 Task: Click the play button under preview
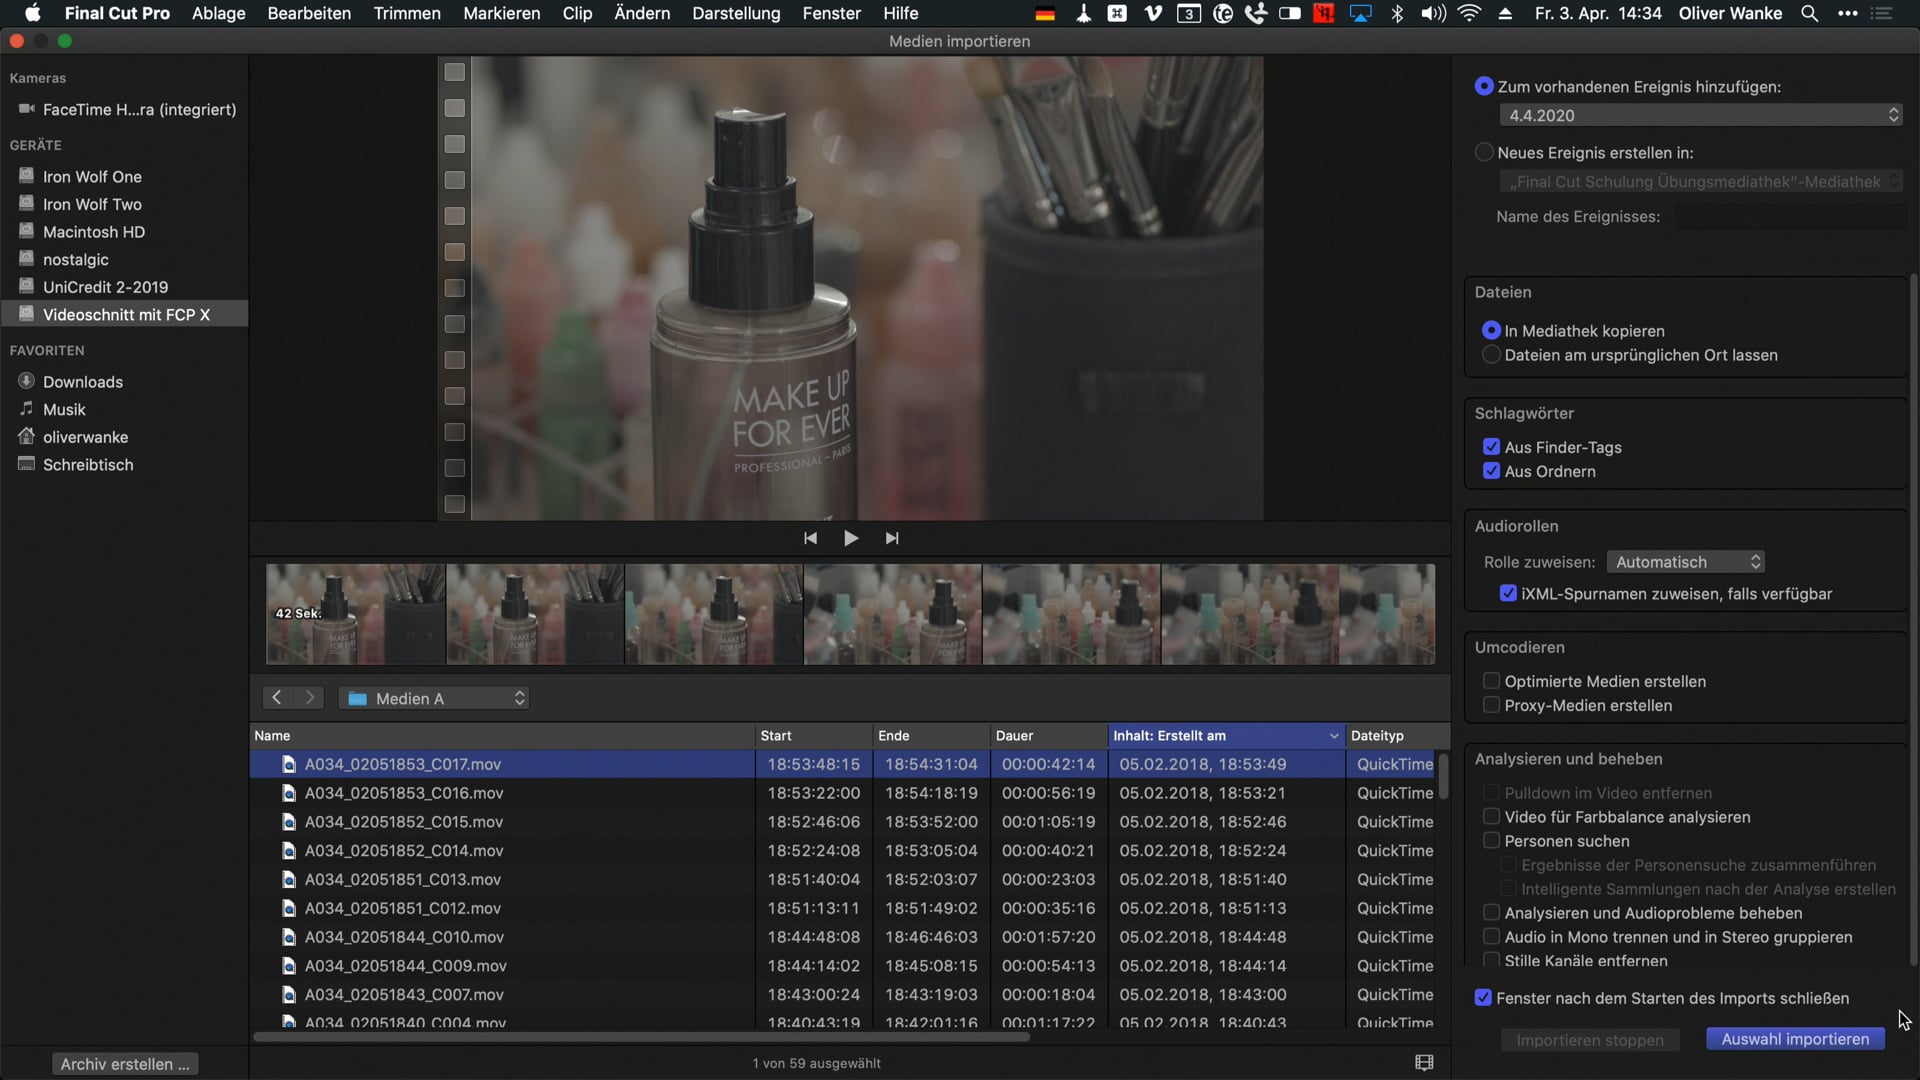[851, 538]
